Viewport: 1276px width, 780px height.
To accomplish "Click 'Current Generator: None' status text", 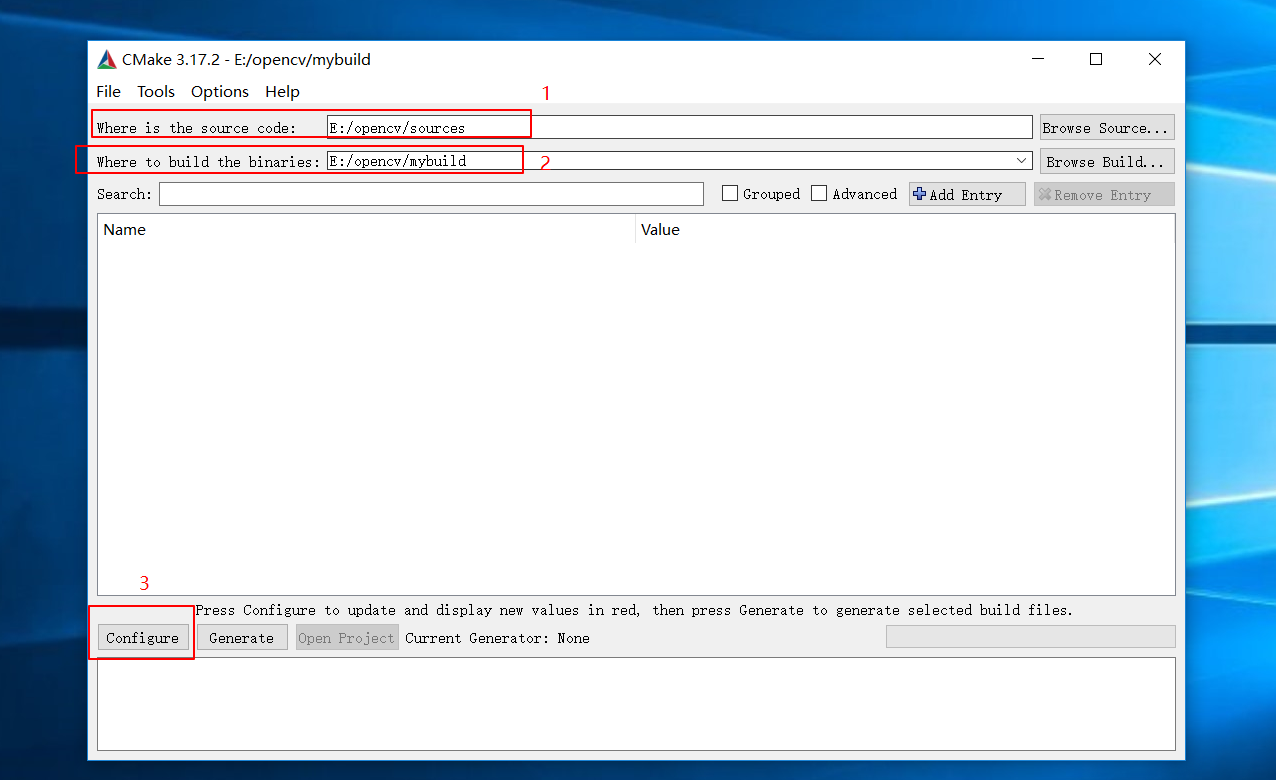I will (497, 638).
